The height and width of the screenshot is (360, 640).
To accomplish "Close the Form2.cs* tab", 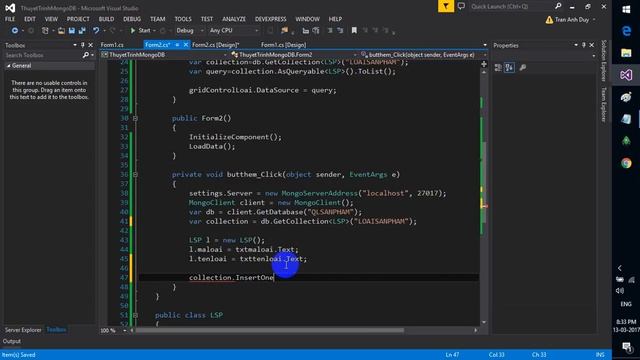I will (185, 45).
